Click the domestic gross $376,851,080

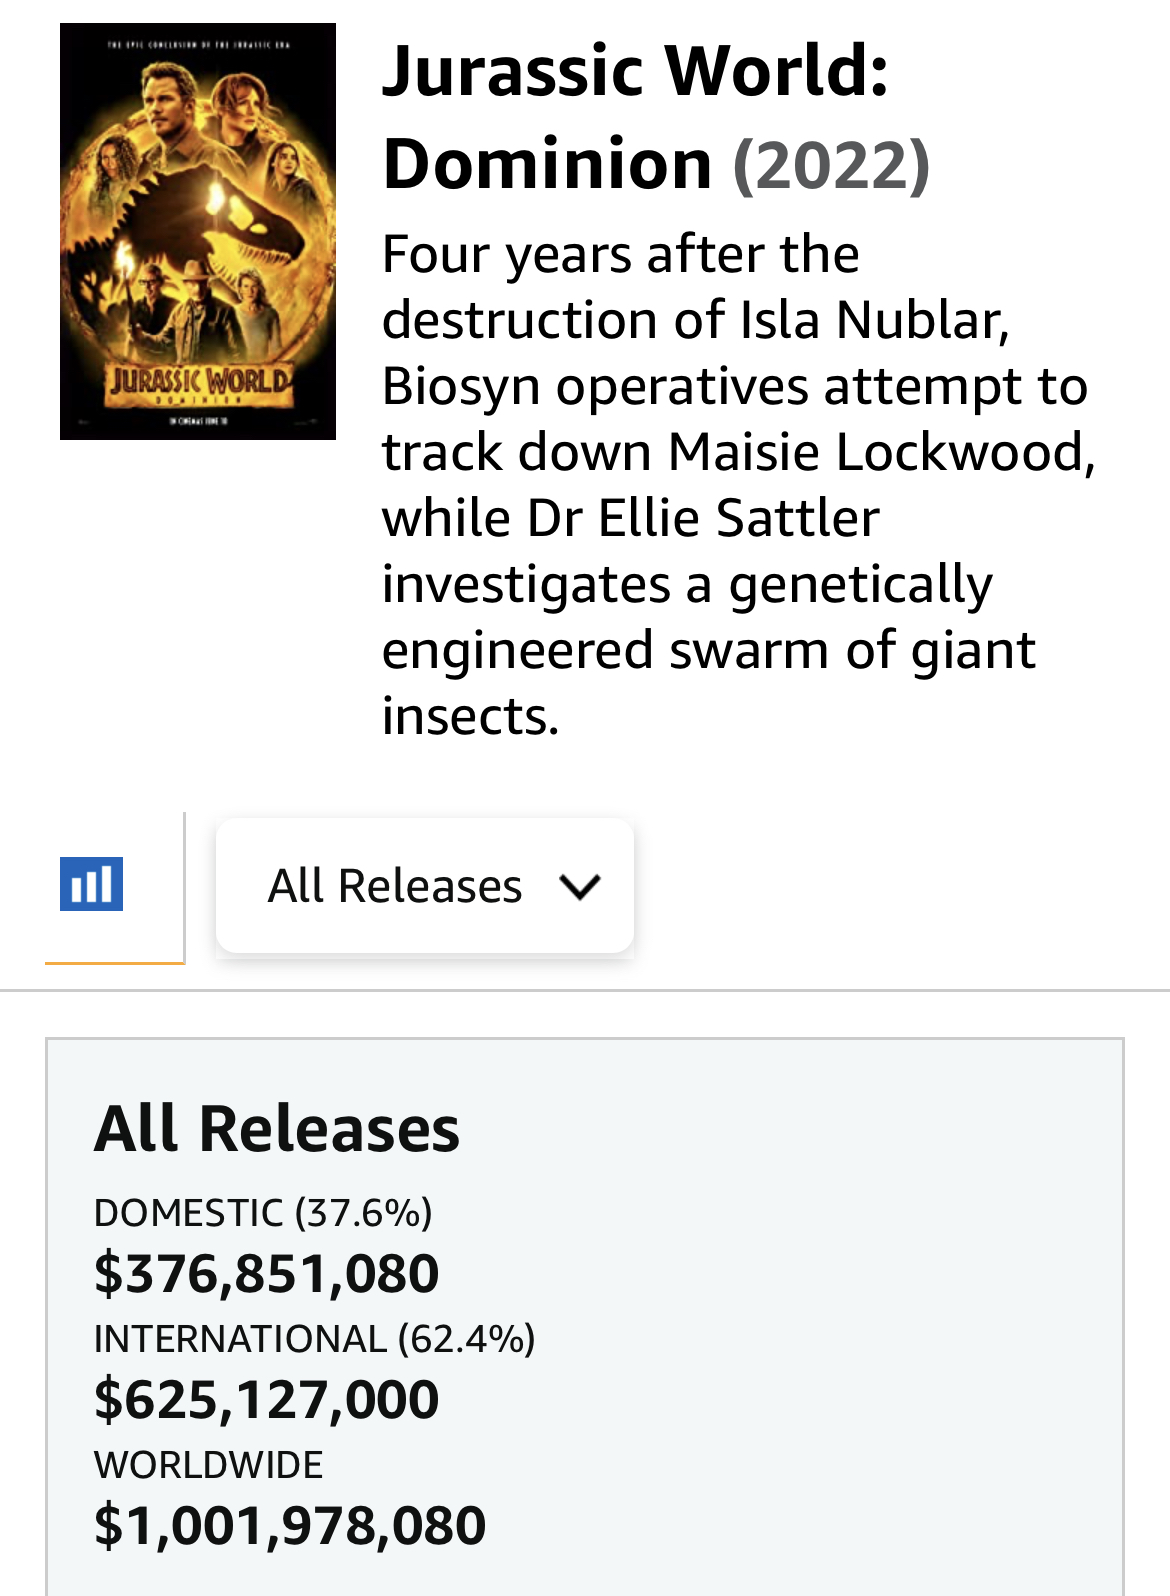(266, 1273)
